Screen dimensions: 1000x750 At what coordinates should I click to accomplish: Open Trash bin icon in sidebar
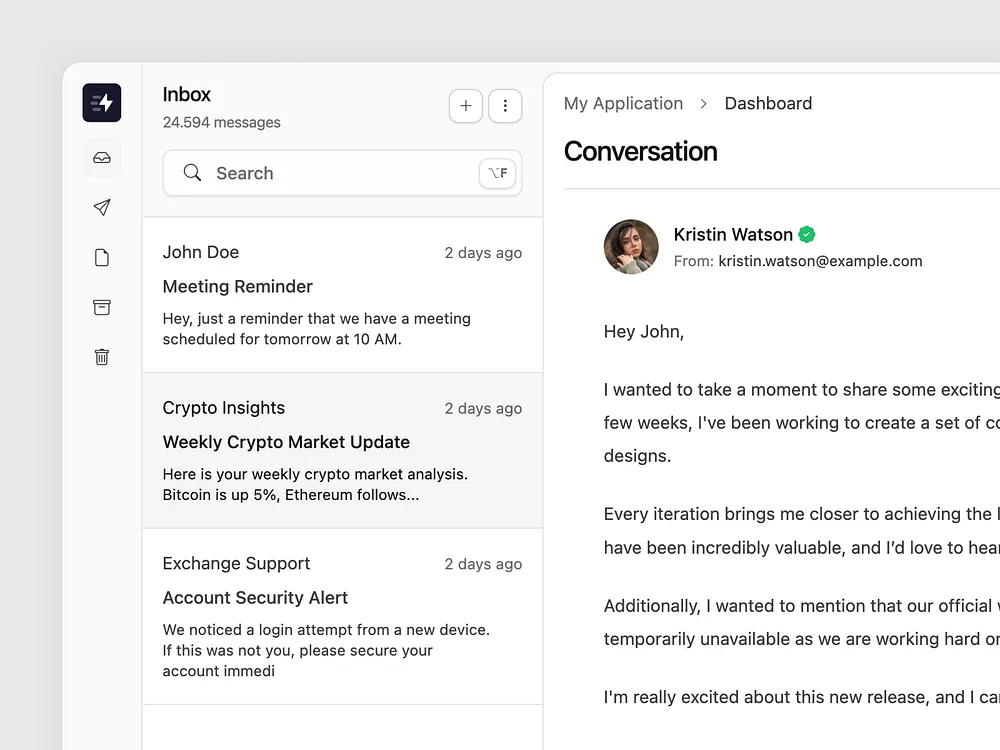(102, 357)
